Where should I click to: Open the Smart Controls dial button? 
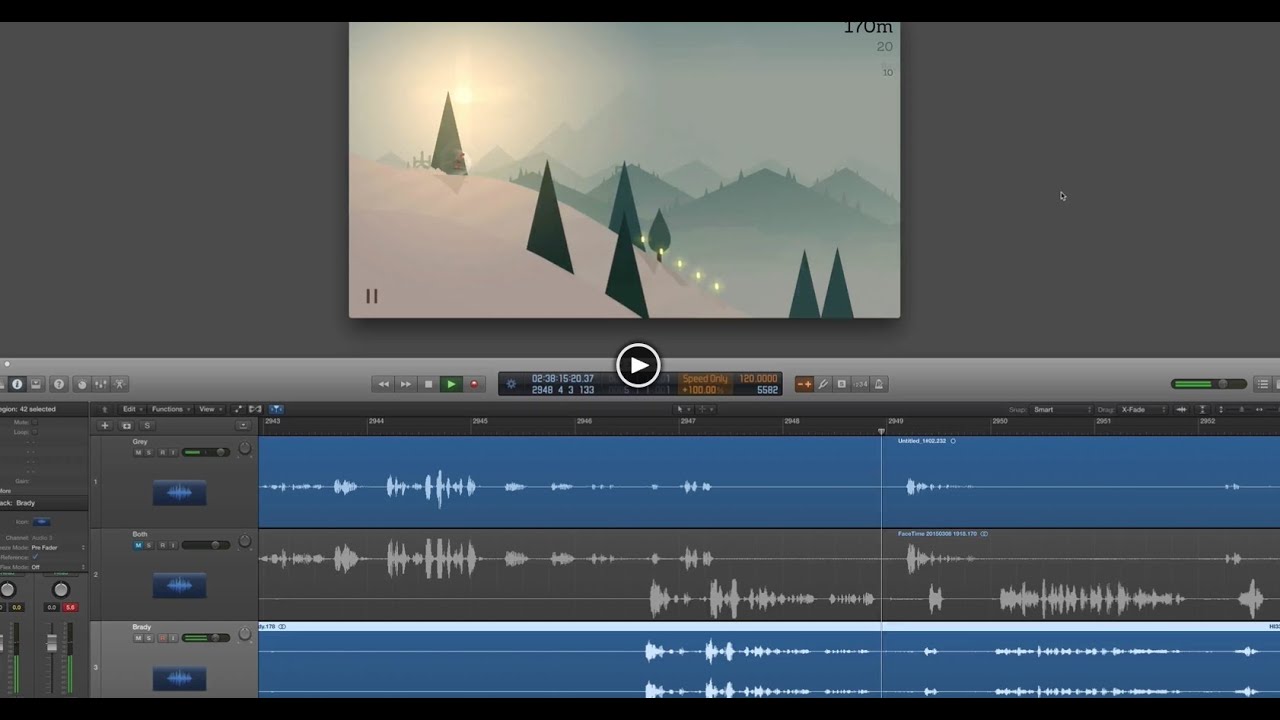tap(82, 384)
